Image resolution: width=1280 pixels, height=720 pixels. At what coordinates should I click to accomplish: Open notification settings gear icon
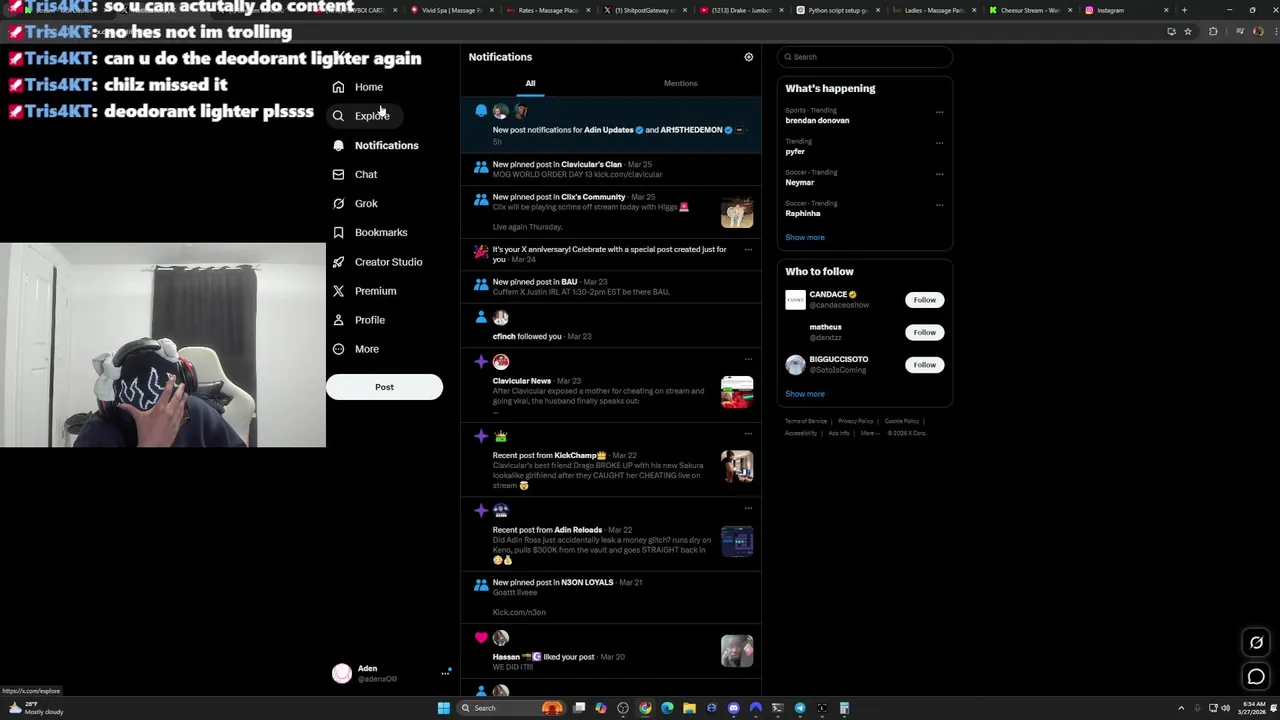pyautogui.click(x=748, y=57)
